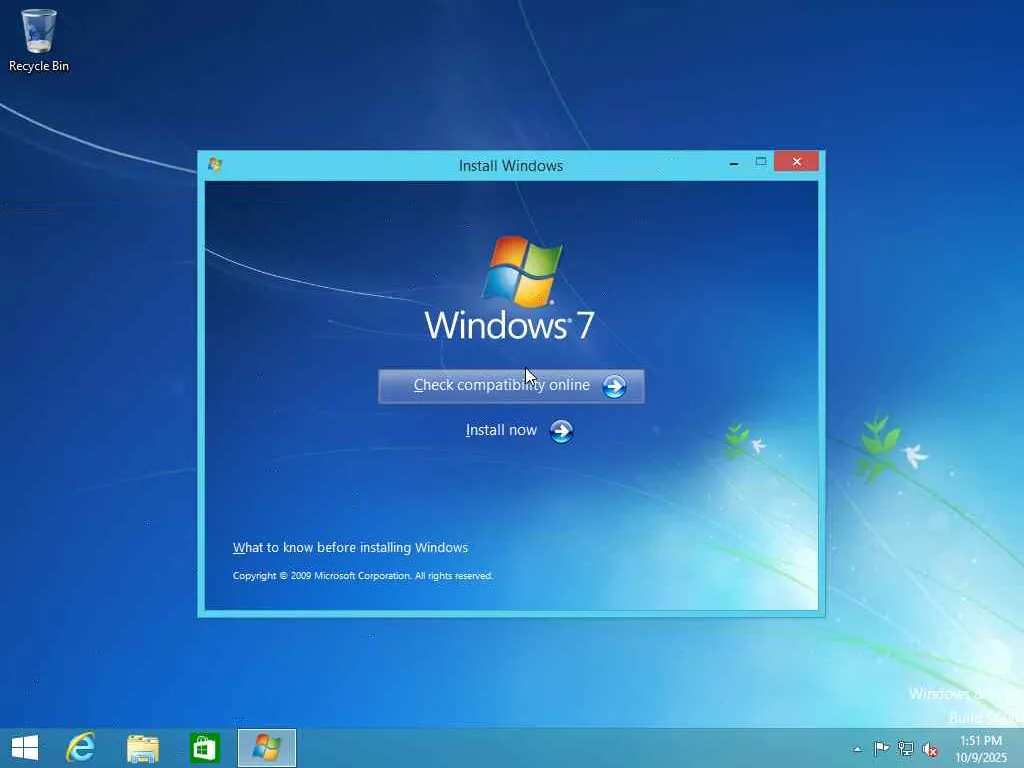Click the Windows 7 logo flag

click(x=522, y=271)
